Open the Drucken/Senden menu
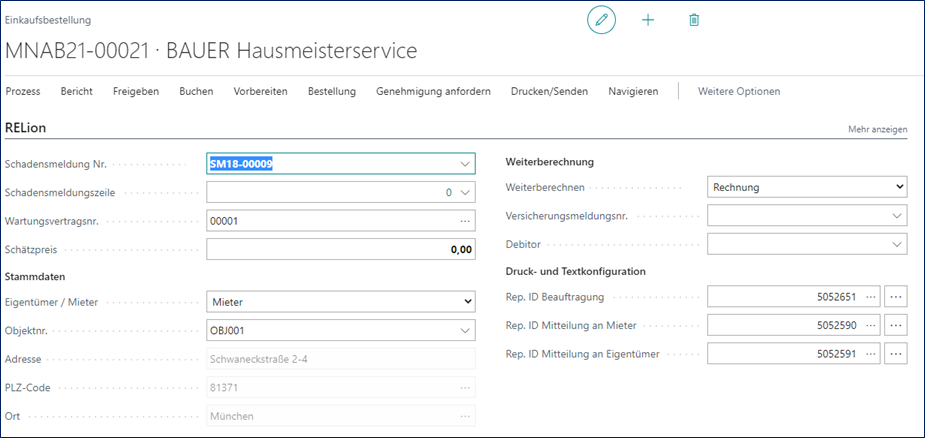This screenshot has height=438, width=925. 549,91
